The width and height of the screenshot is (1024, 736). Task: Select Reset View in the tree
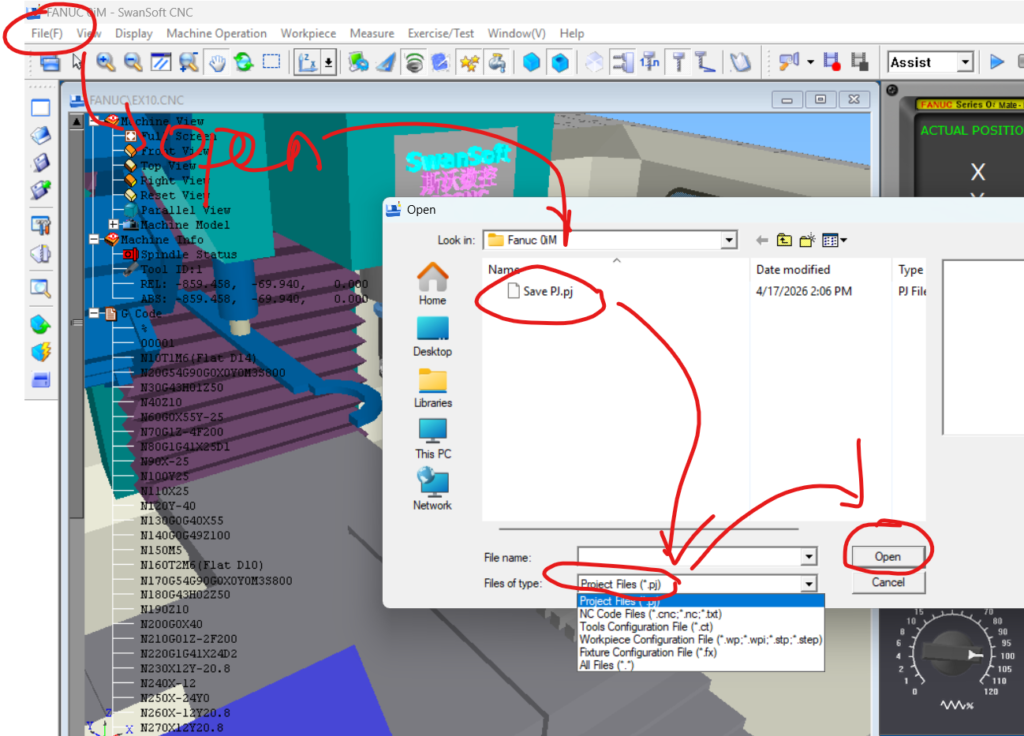174,195
